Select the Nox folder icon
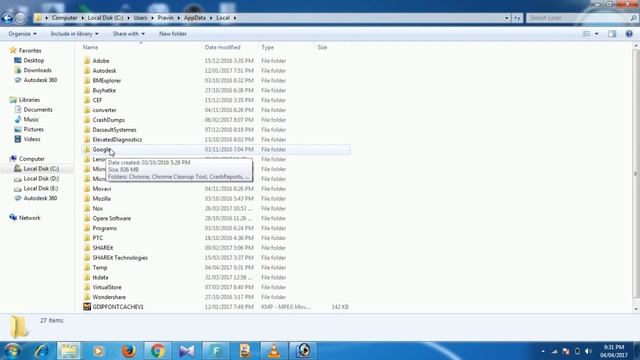640x360 pixels. tap(87, 208)
